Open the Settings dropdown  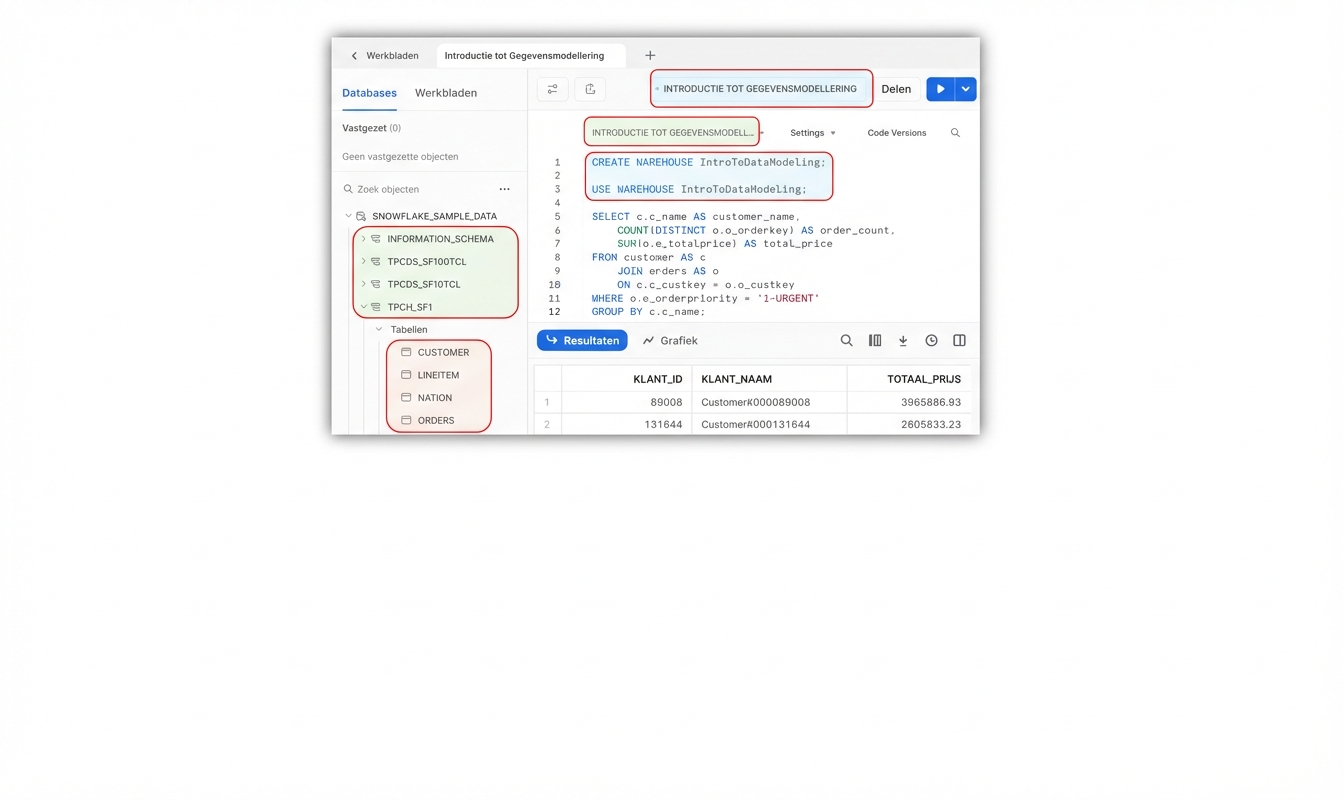pyautogui.click(x=812, y=133)
